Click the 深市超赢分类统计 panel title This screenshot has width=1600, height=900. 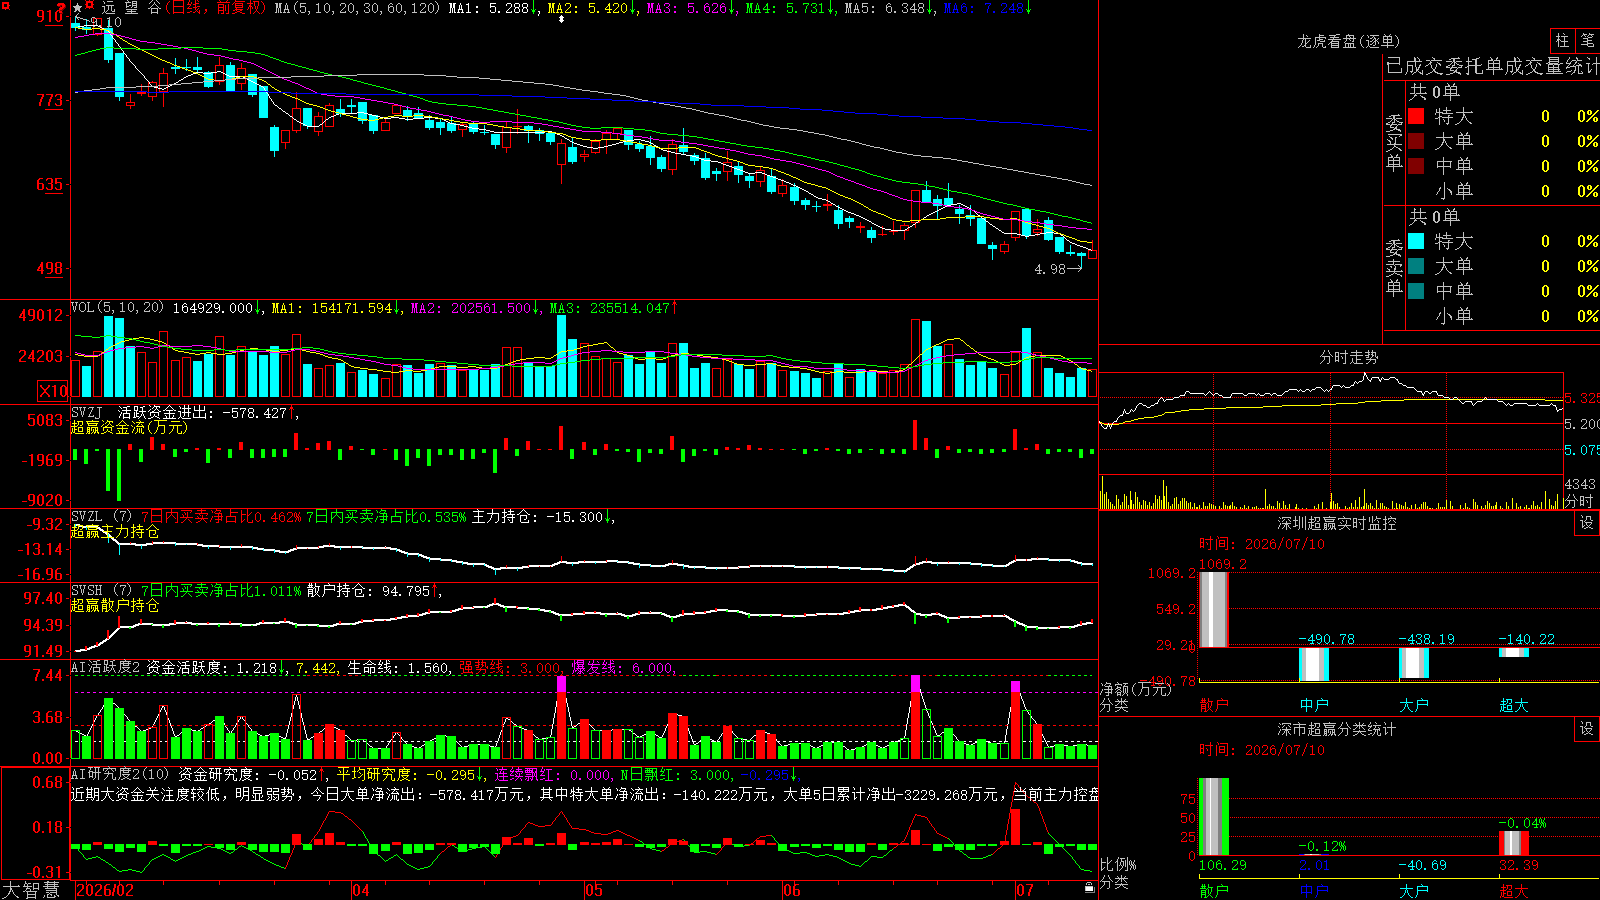(1337, 729)
